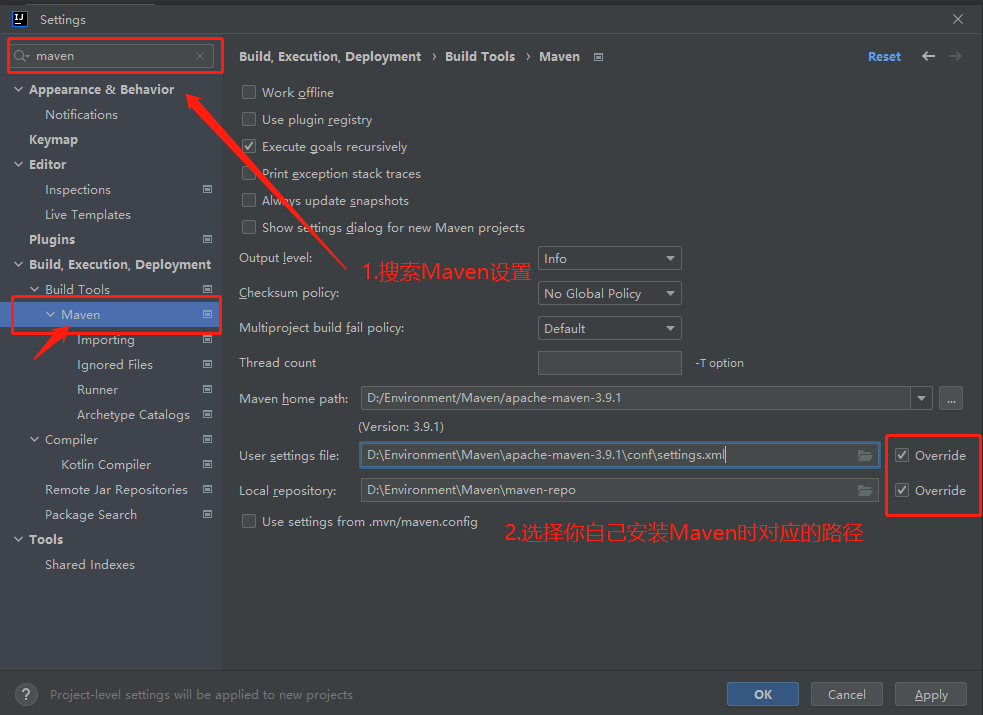Screen dimensions: 983x715
Task: Click the project-level icon beside Importing
Action: 208,339
